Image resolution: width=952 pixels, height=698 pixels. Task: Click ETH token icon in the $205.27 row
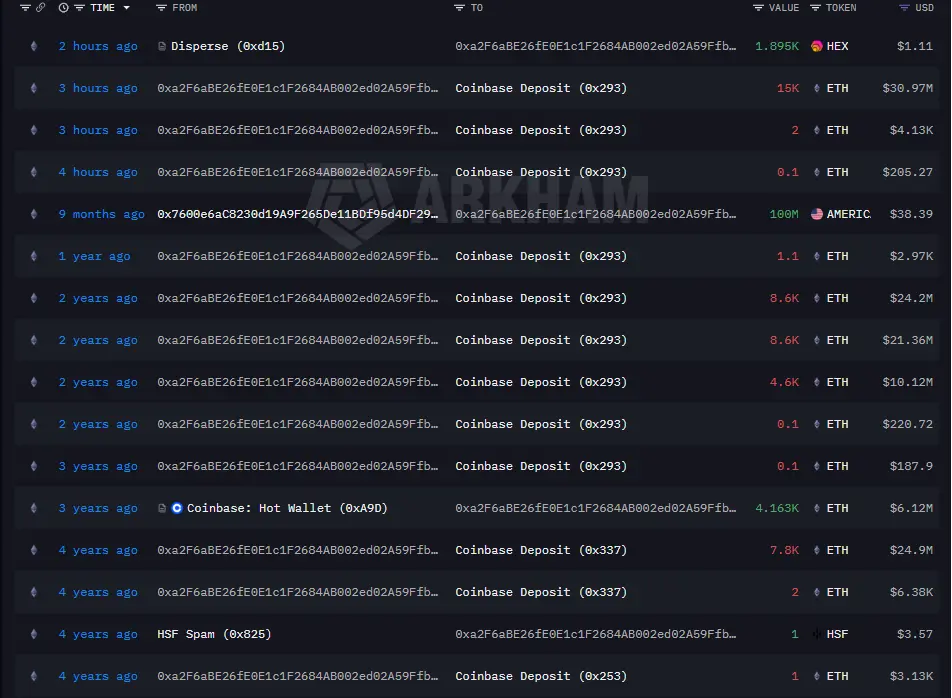pos(817,172)
